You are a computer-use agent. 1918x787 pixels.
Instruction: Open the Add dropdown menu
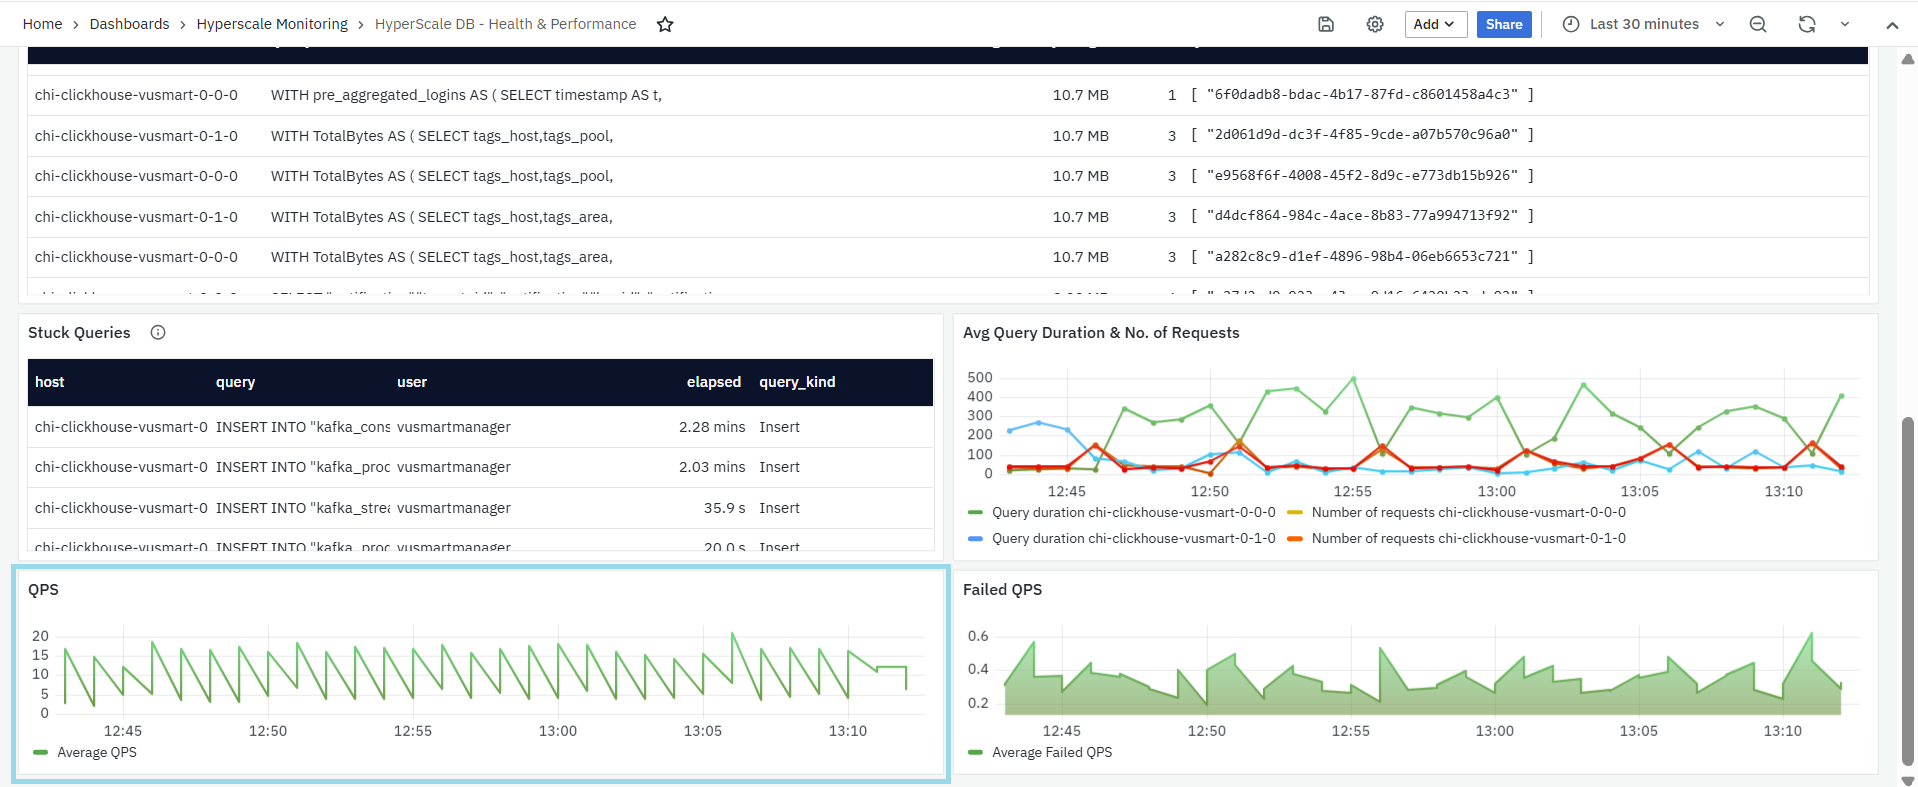1435,25
